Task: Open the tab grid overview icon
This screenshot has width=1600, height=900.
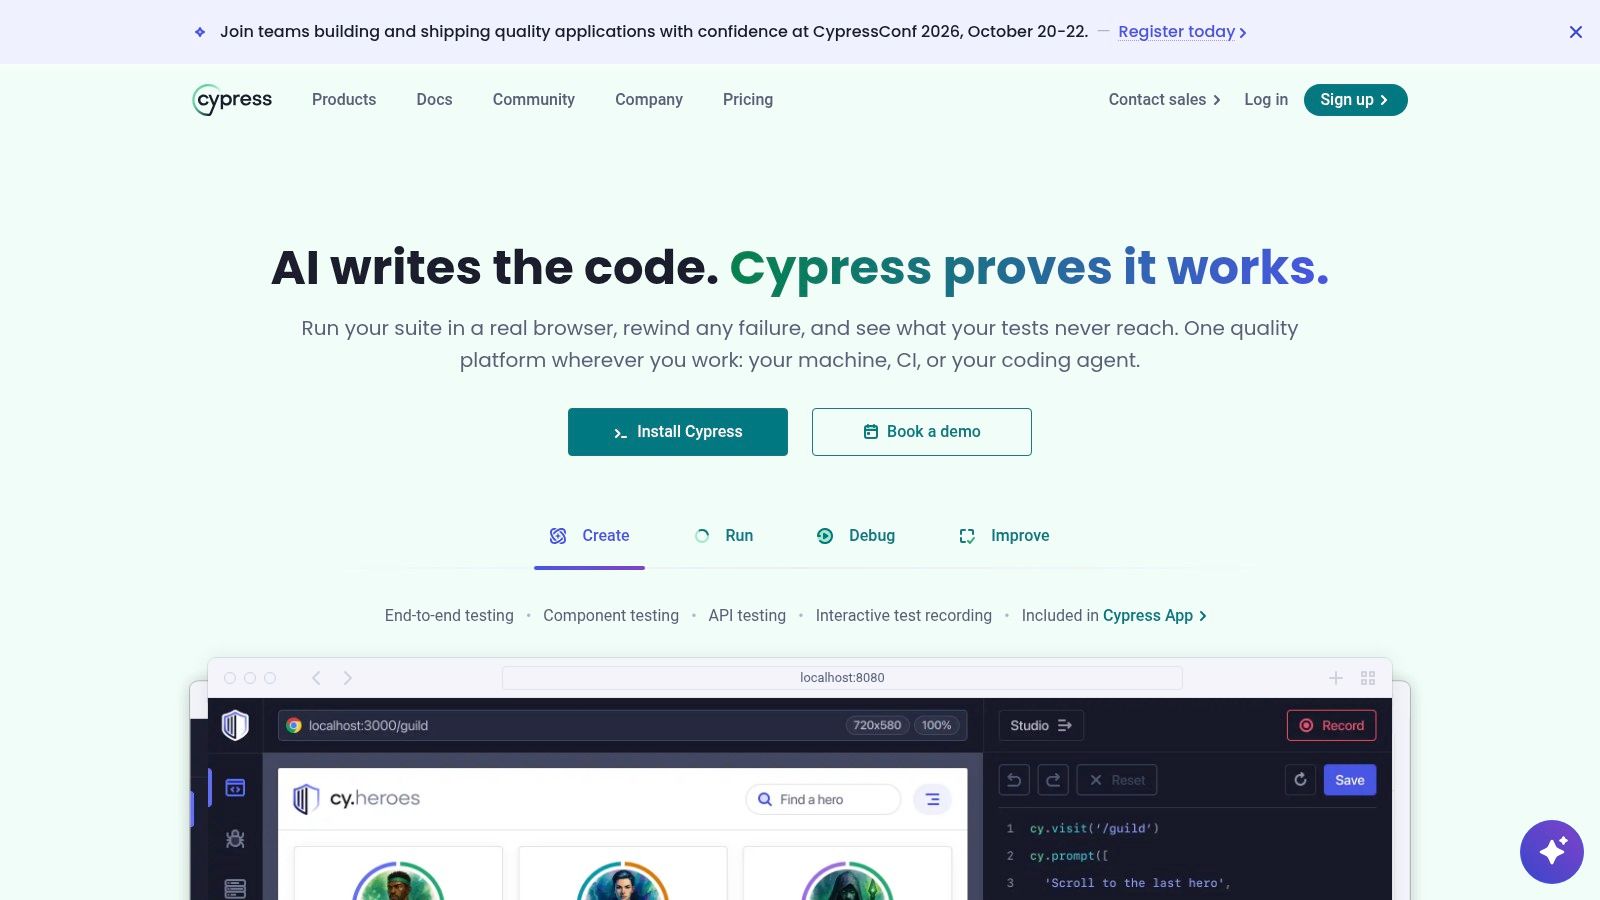Action: point(1368,678)
